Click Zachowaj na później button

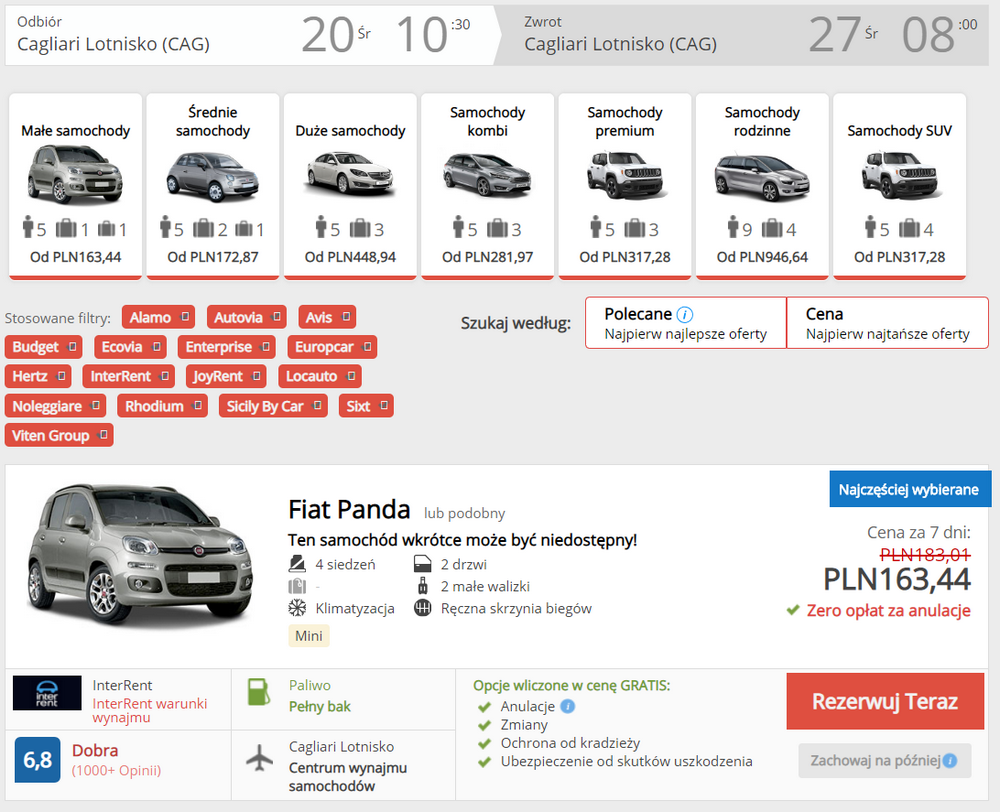coord(885,760)
